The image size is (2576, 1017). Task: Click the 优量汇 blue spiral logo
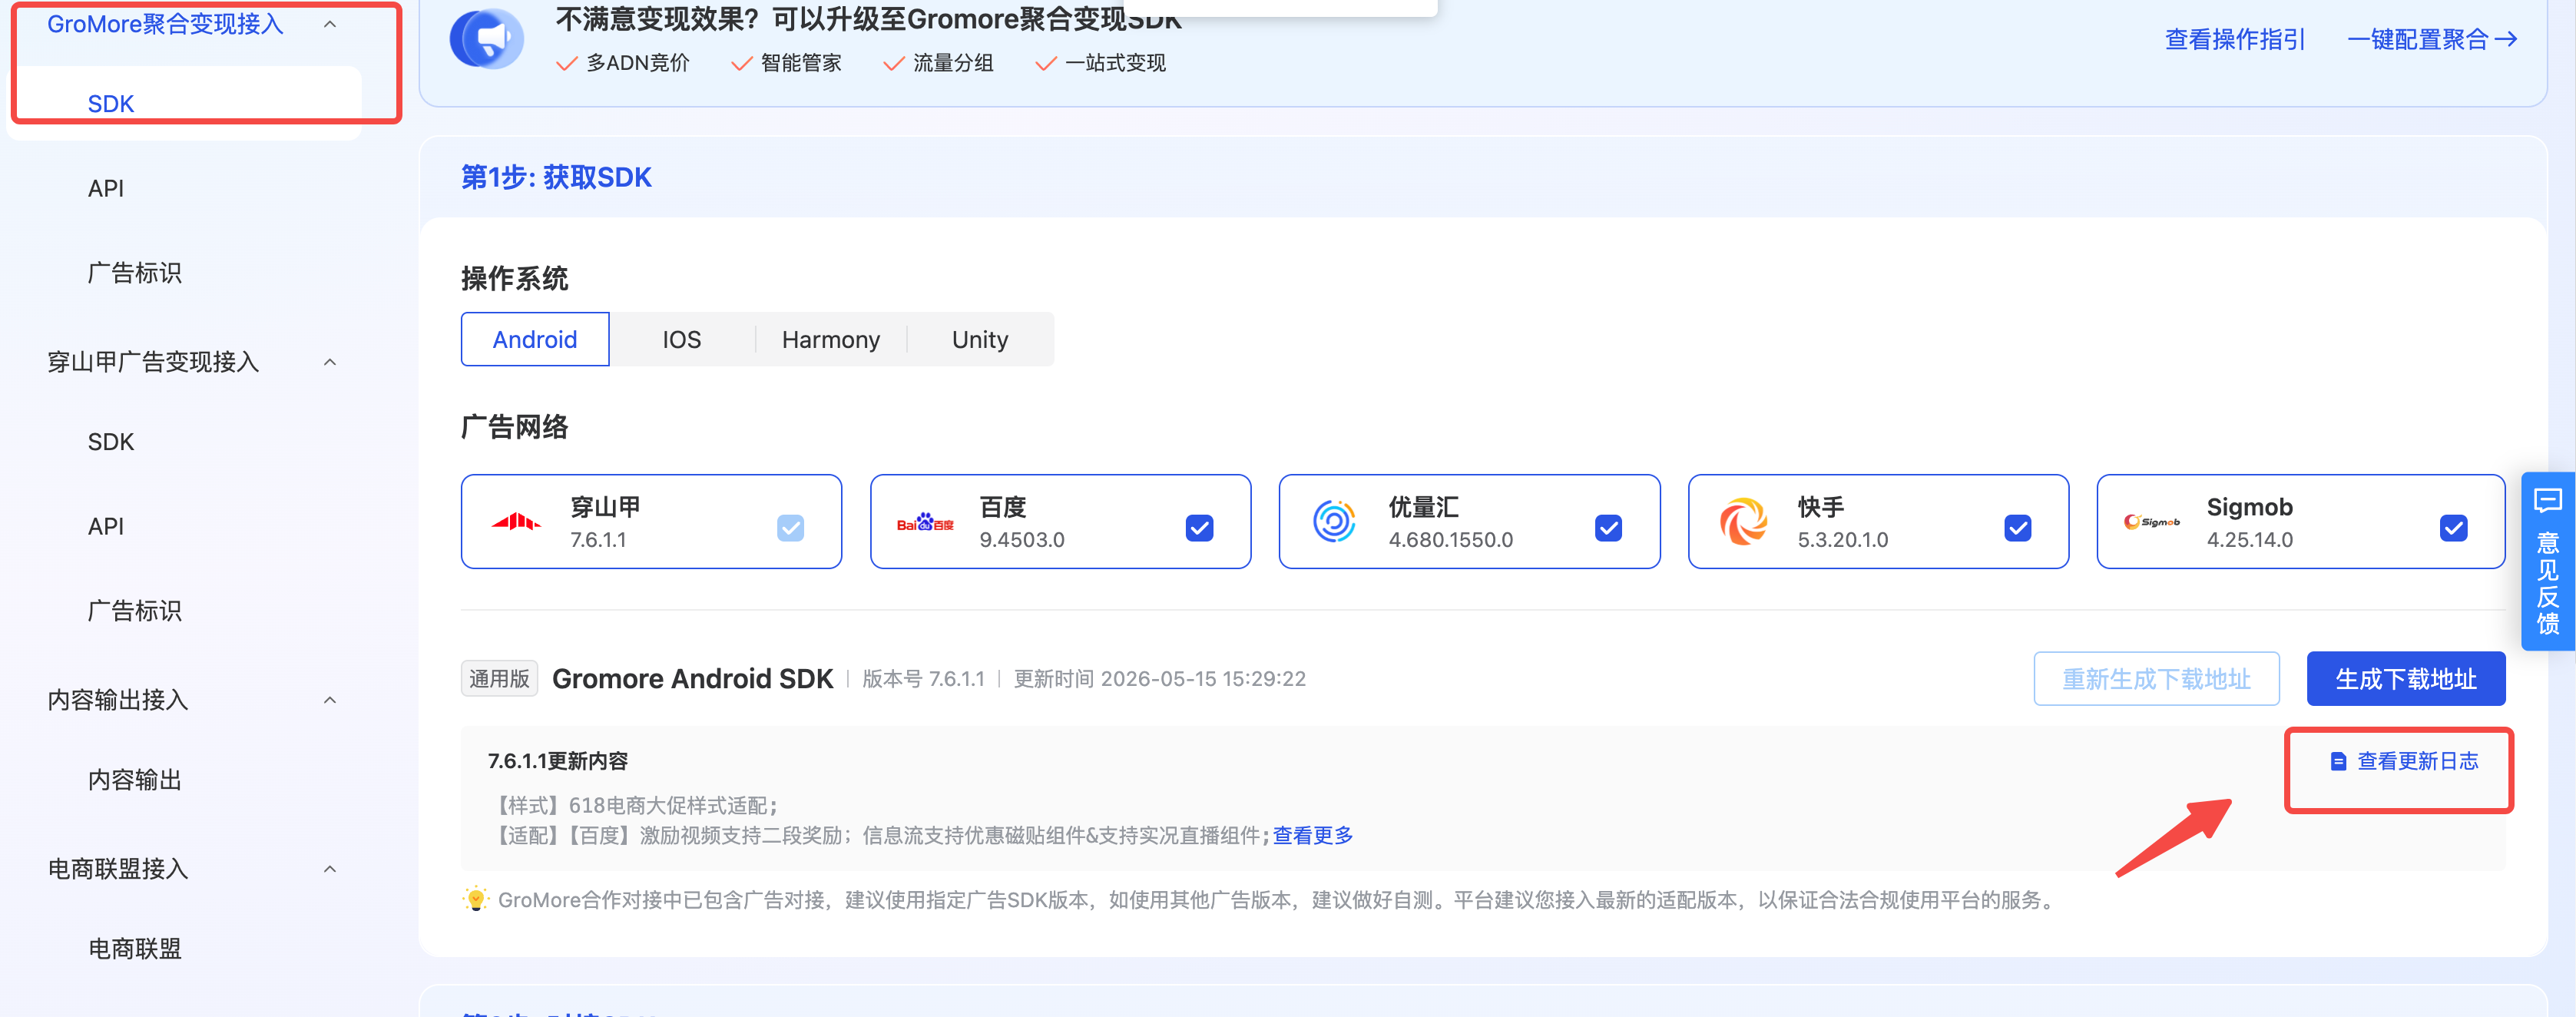[1334, 521]
